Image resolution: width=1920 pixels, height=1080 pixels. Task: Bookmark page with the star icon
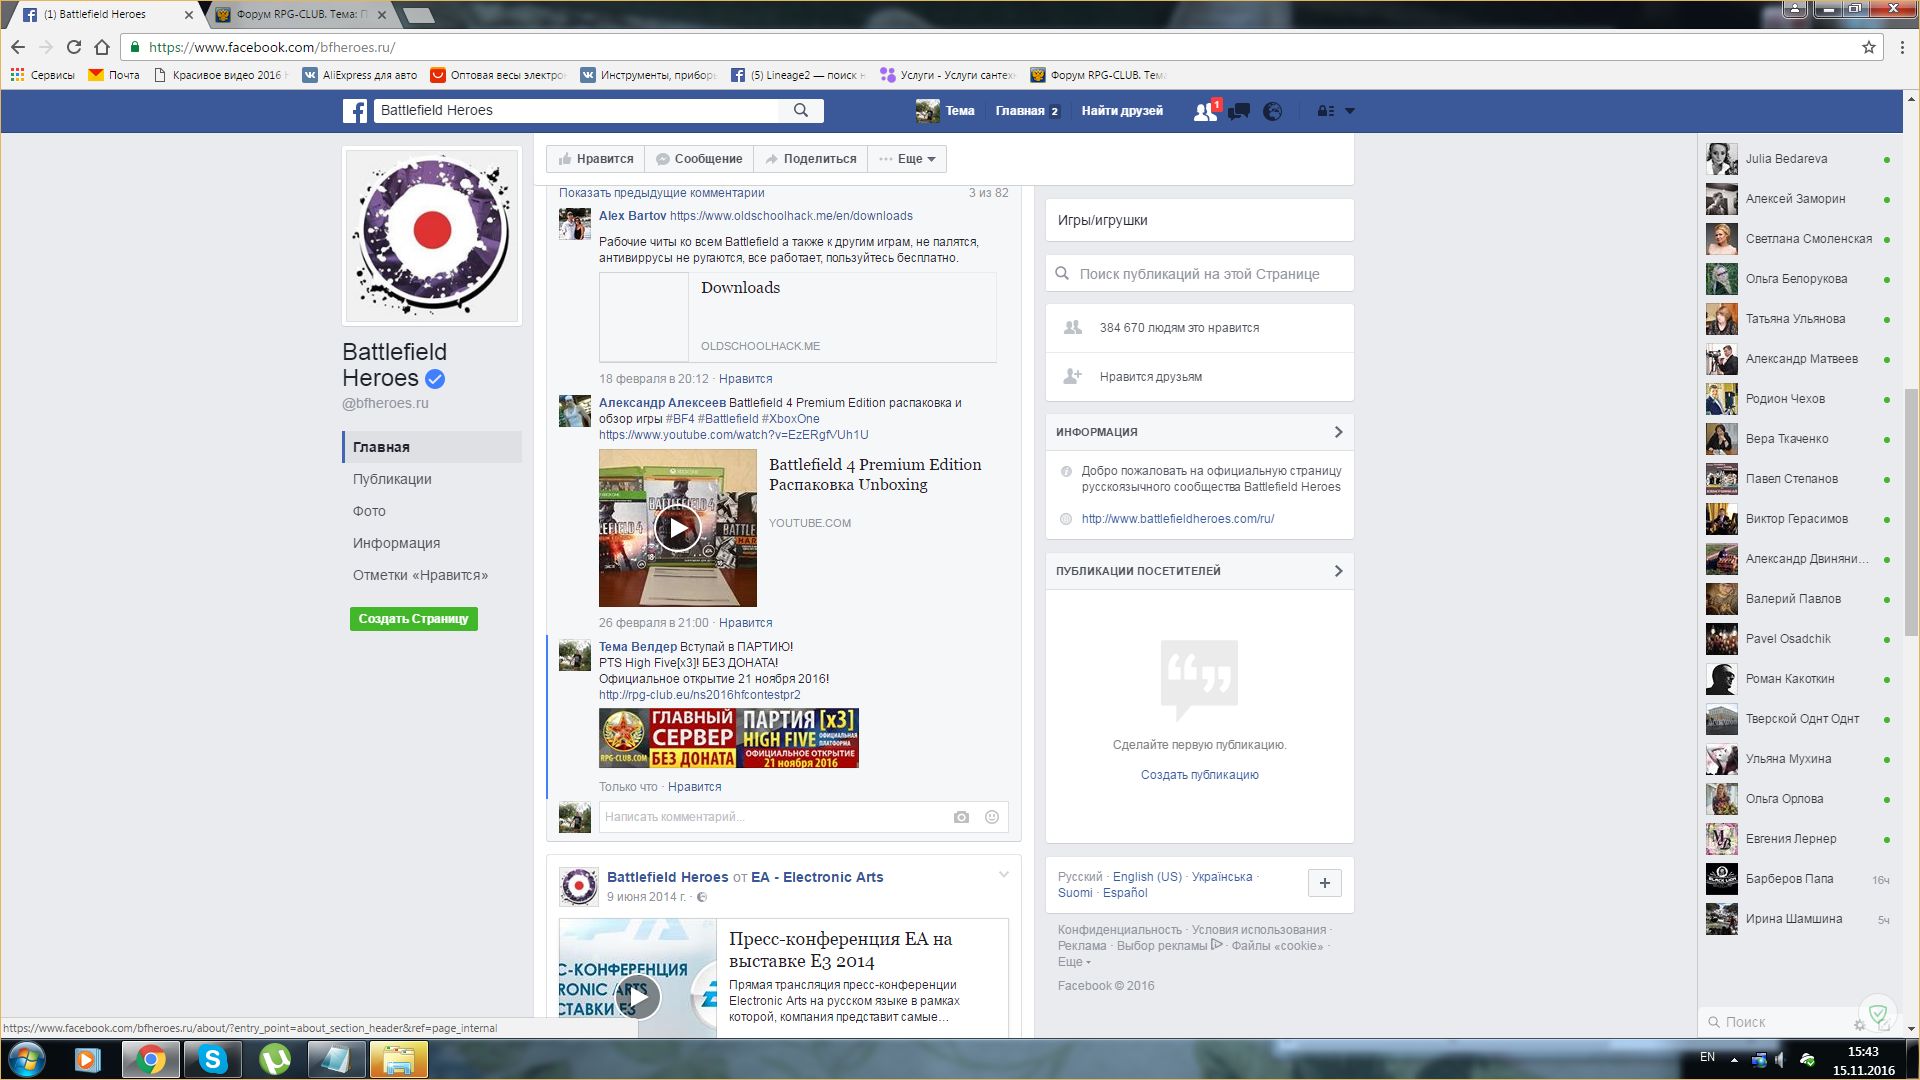(x=1868, y=47)
